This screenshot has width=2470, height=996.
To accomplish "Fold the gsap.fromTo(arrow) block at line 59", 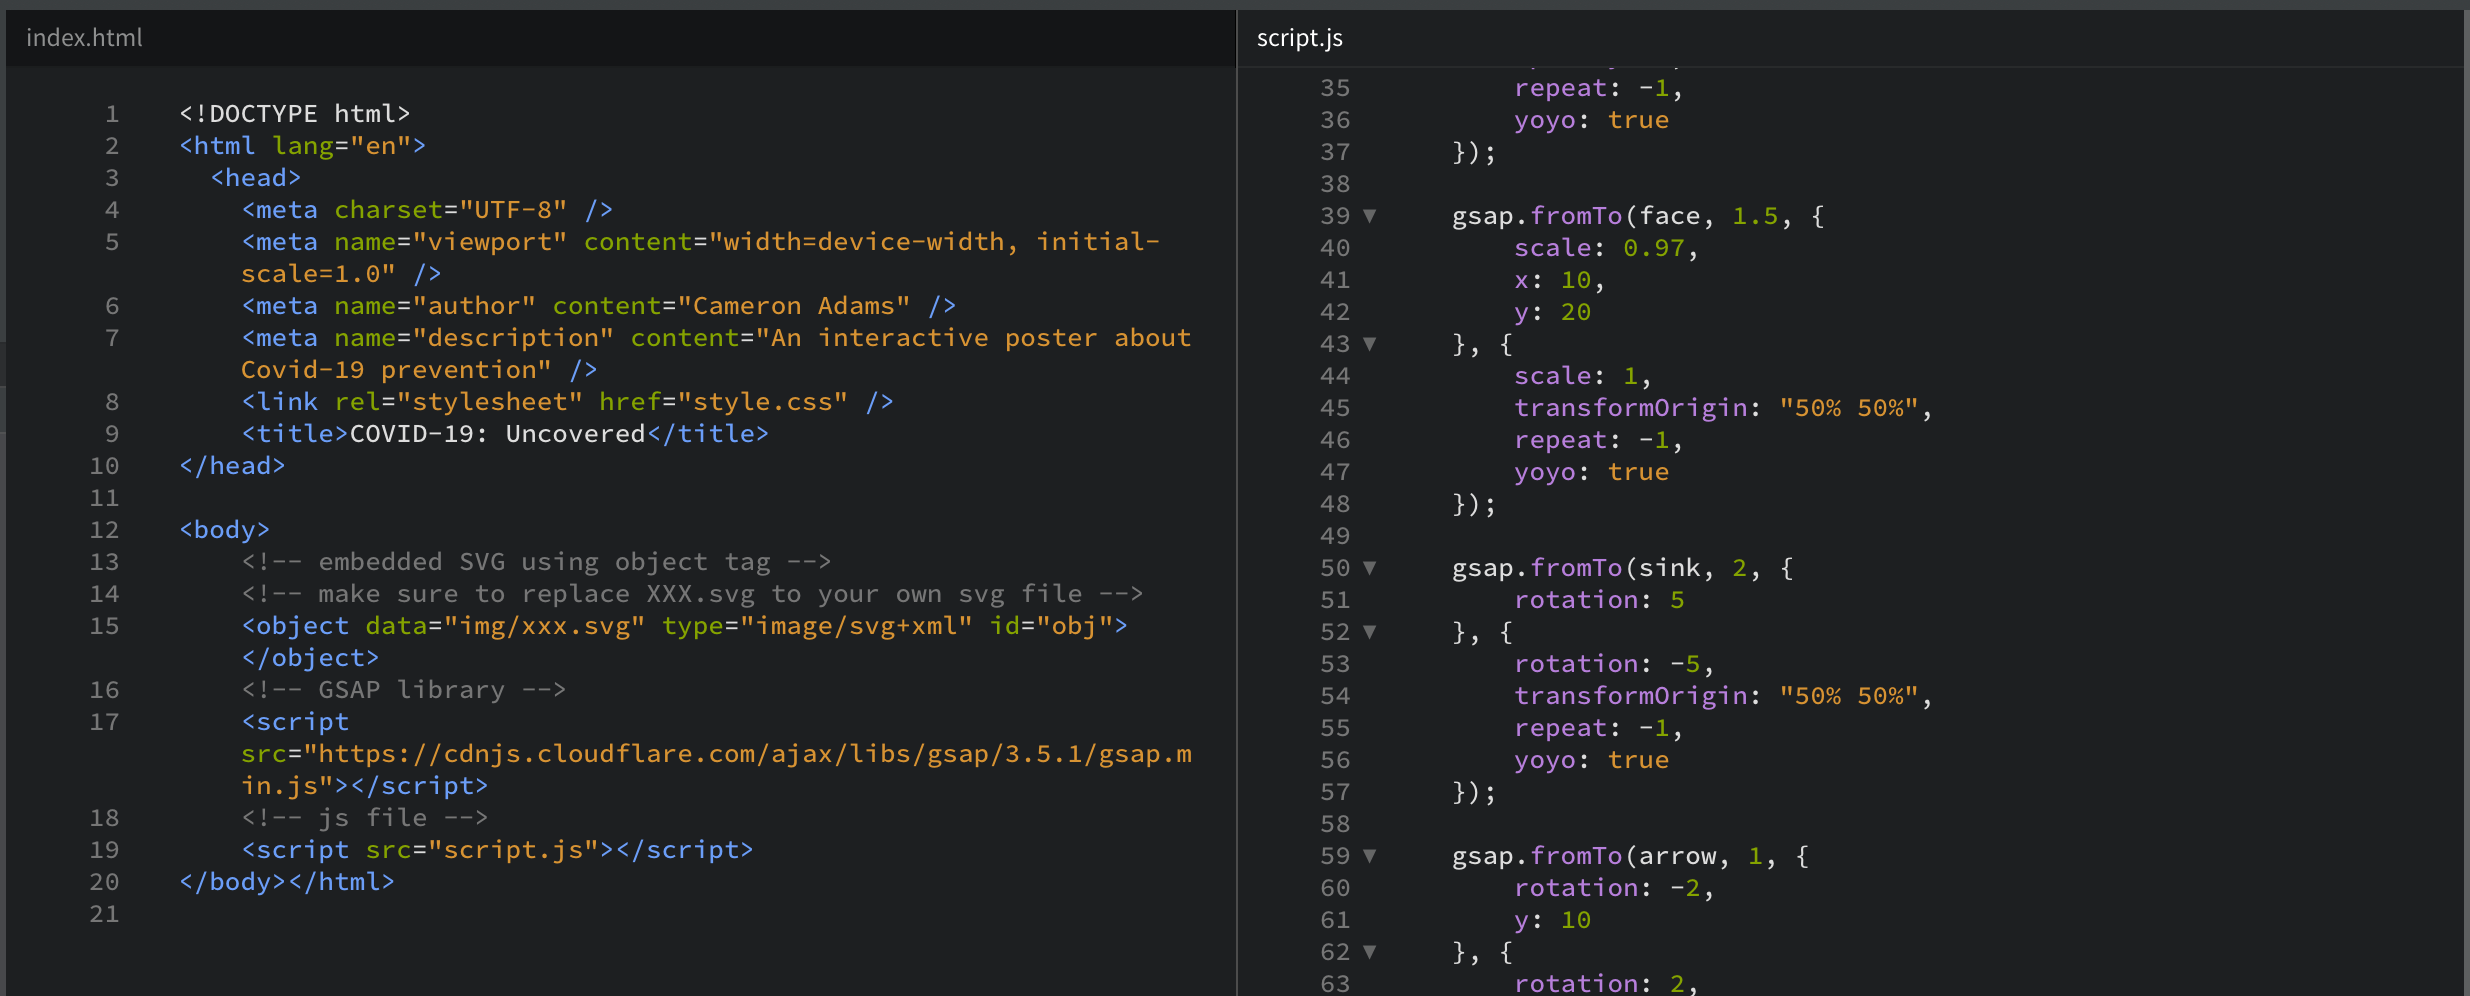I will (x=1370, y=856).
